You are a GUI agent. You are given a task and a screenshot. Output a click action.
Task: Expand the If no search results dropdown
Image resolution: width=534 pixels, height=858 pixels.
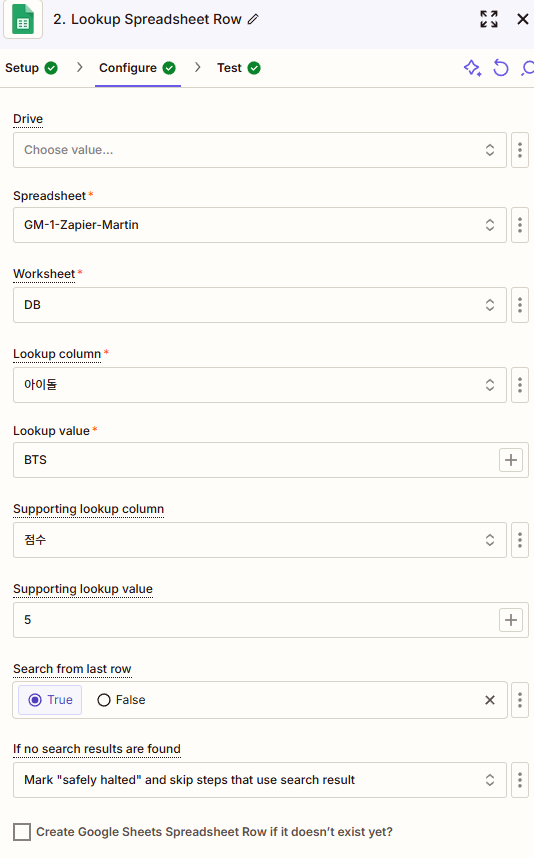pyautogui.click(x=259, y=780)
